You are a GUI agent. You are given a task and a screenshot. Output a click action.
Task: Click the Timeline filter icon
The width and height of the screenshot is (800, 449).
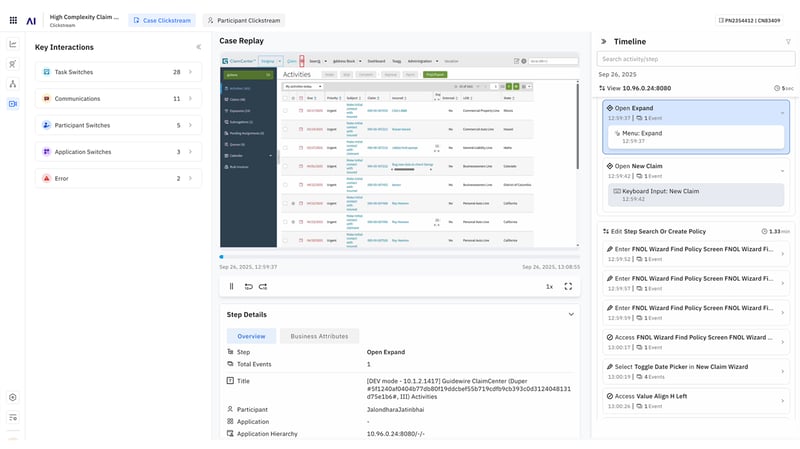click(x=788, y=41)
